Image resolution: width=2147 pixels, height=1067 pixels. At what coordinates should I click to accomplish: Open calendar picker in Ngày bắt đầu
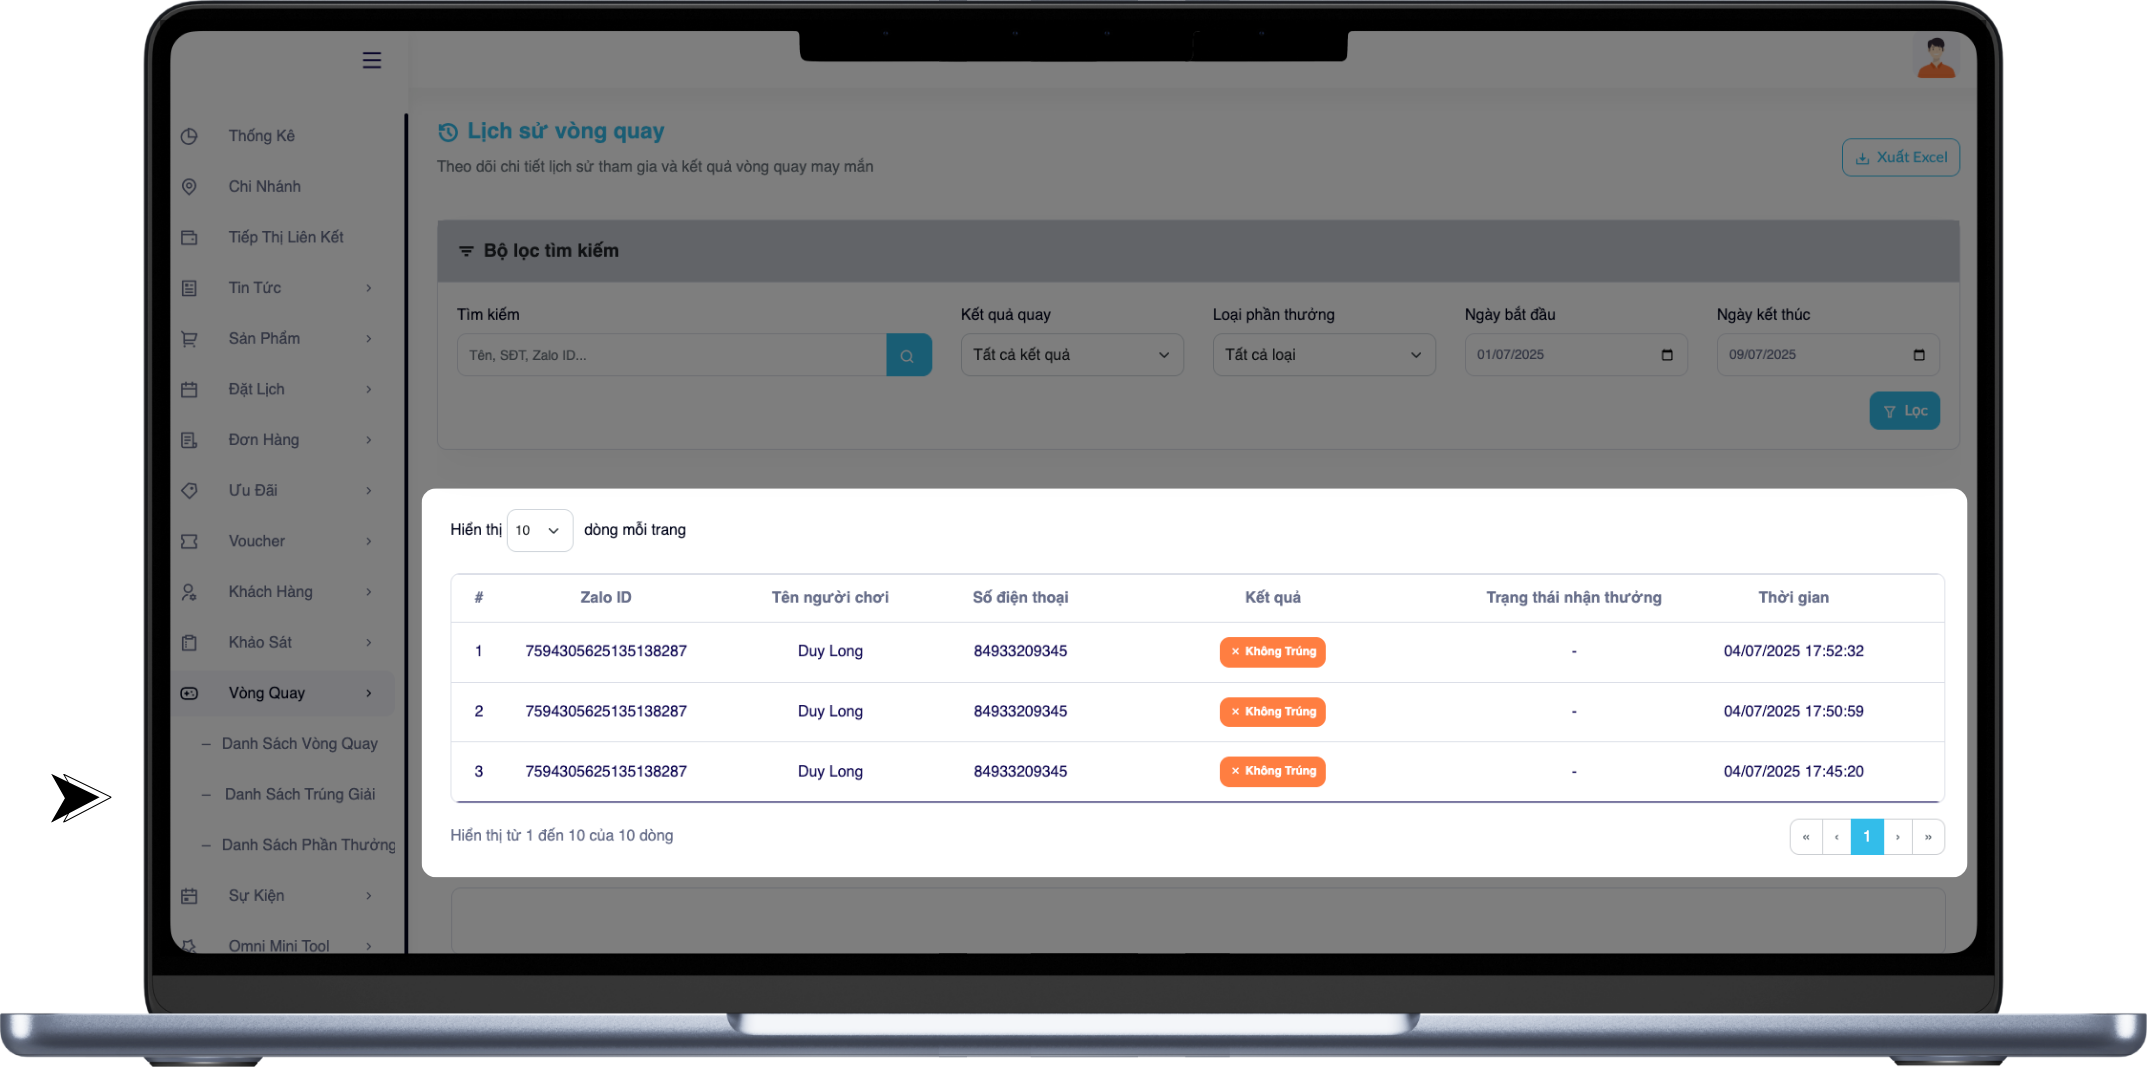1666,355
